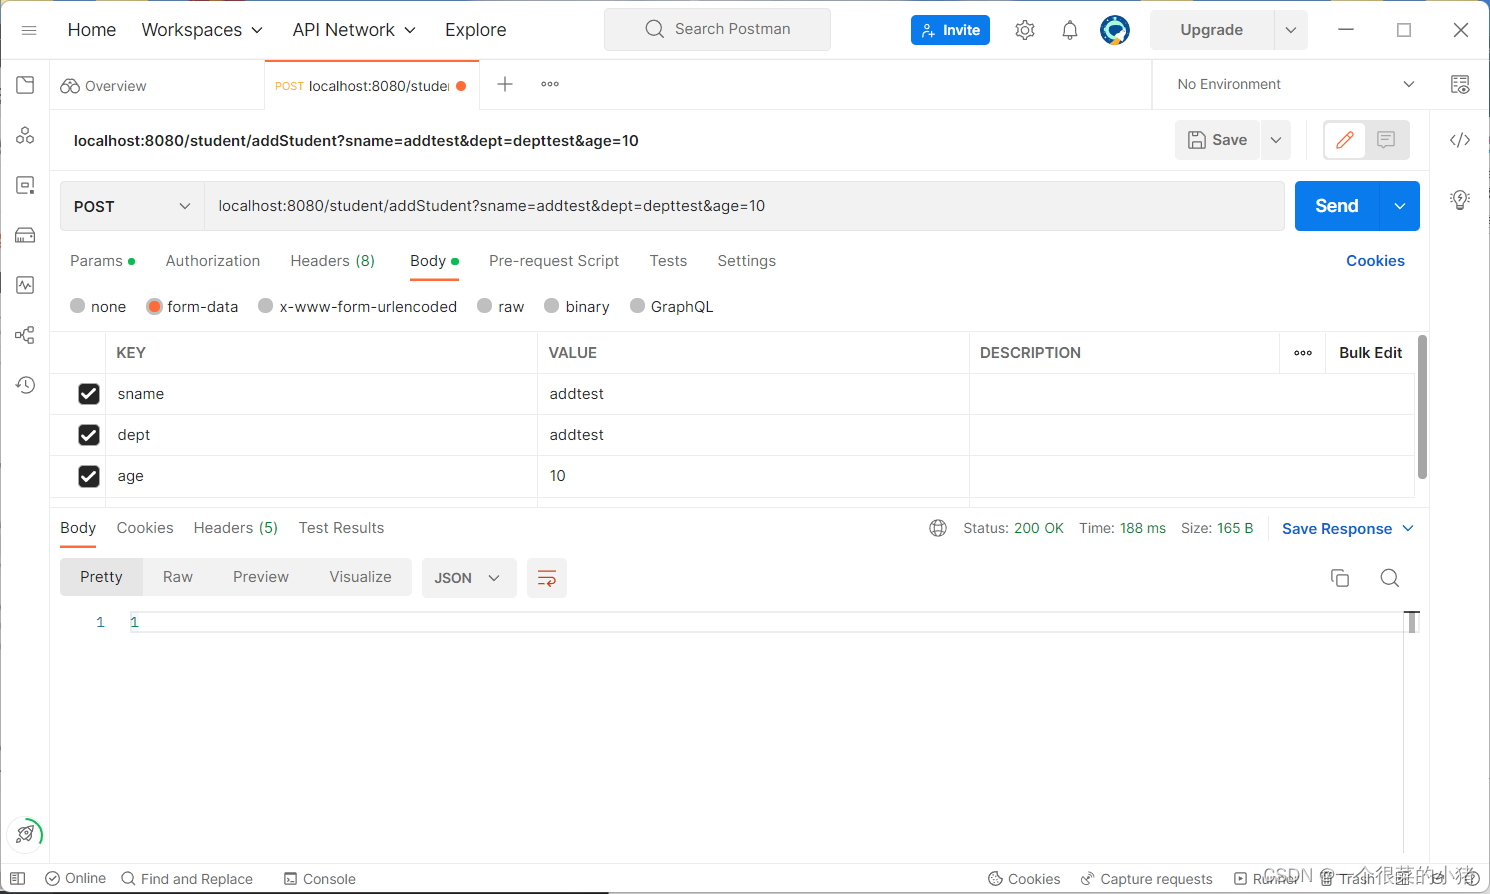The image size is (1490, 894).
Task: Select the binary body type
Action: pyautogui.click(x=552, y=306)
